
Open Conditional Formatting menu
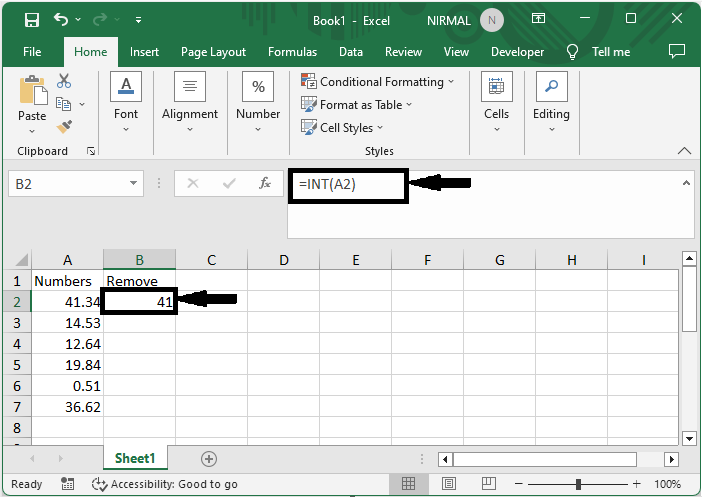click(377, 81)
